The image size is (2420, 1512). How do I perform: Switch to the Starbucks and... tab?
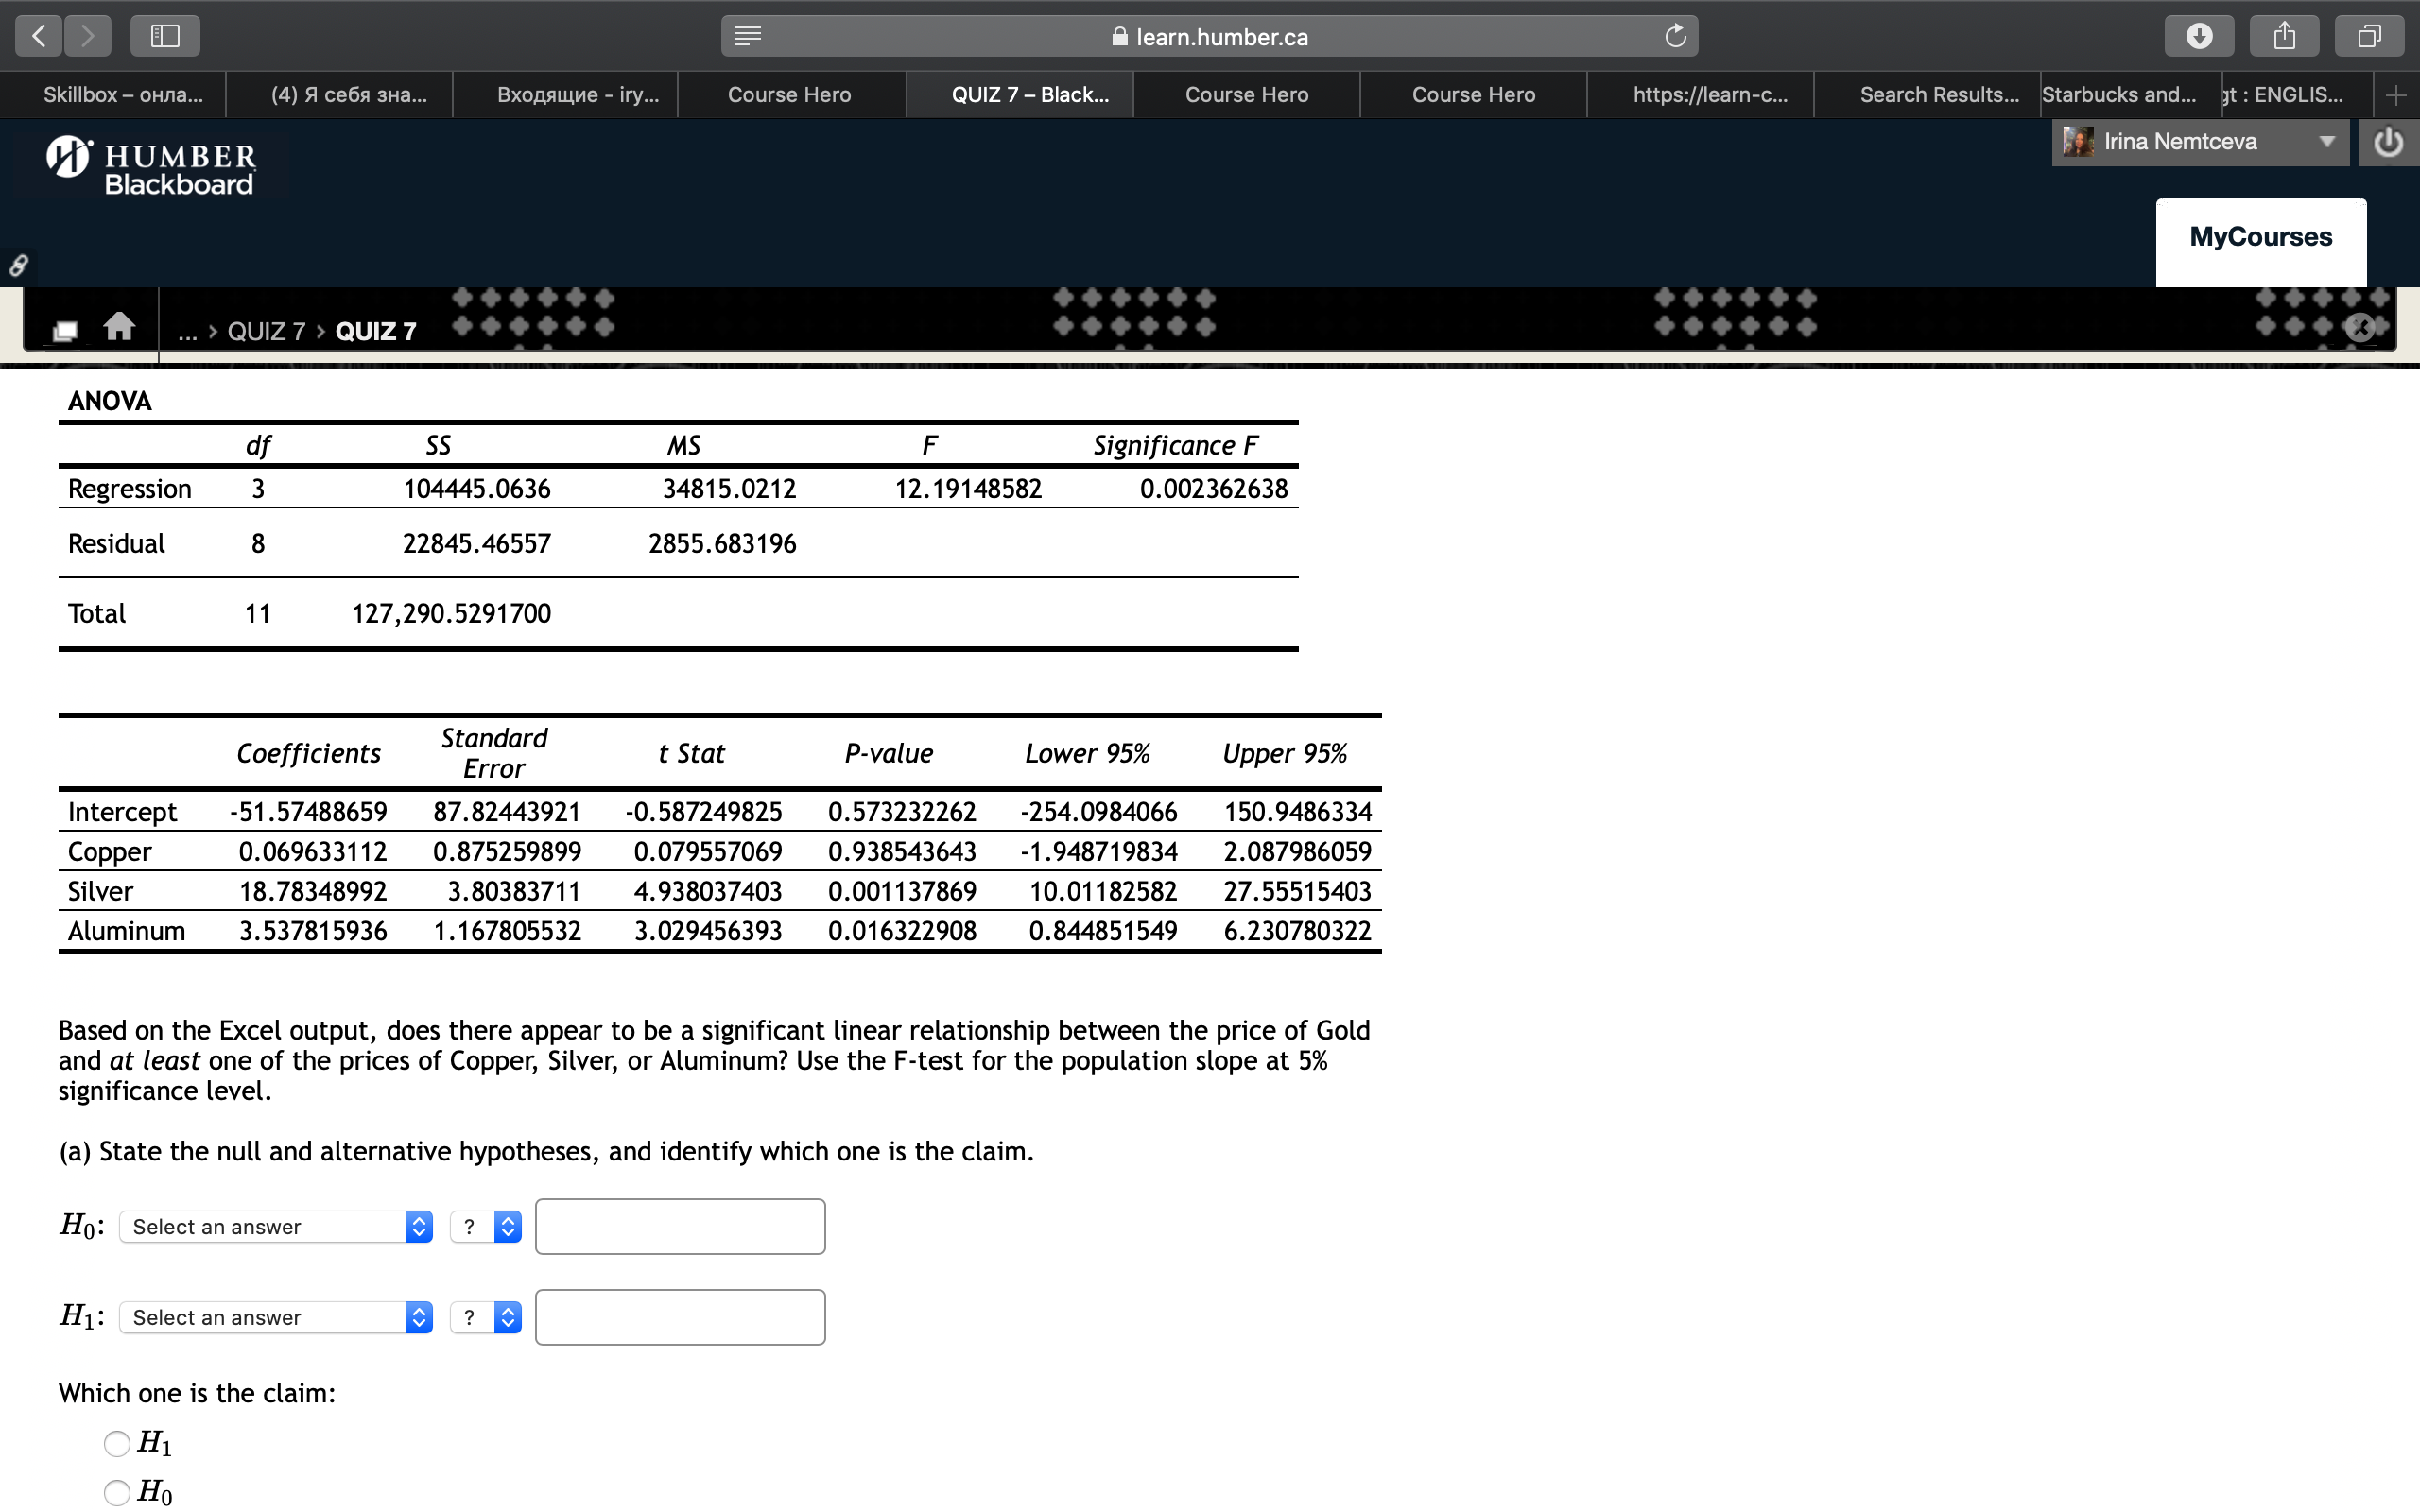pos(2118,95)
